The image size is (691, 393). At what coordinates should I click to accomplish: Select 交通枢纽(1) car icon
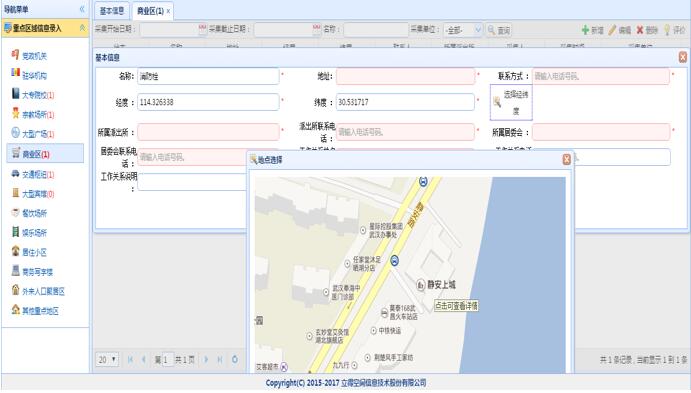(x=15, y=174)
